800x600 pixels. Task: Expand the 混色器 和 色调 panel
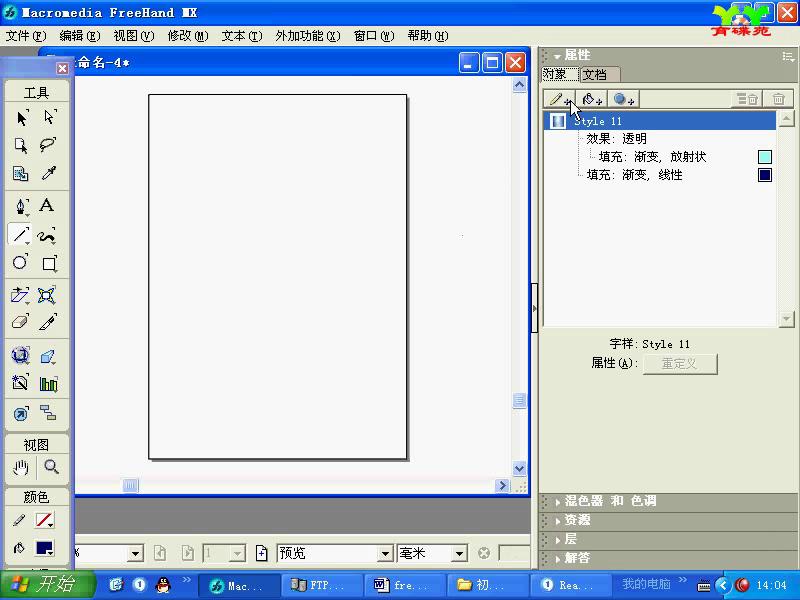coord(558,502)
